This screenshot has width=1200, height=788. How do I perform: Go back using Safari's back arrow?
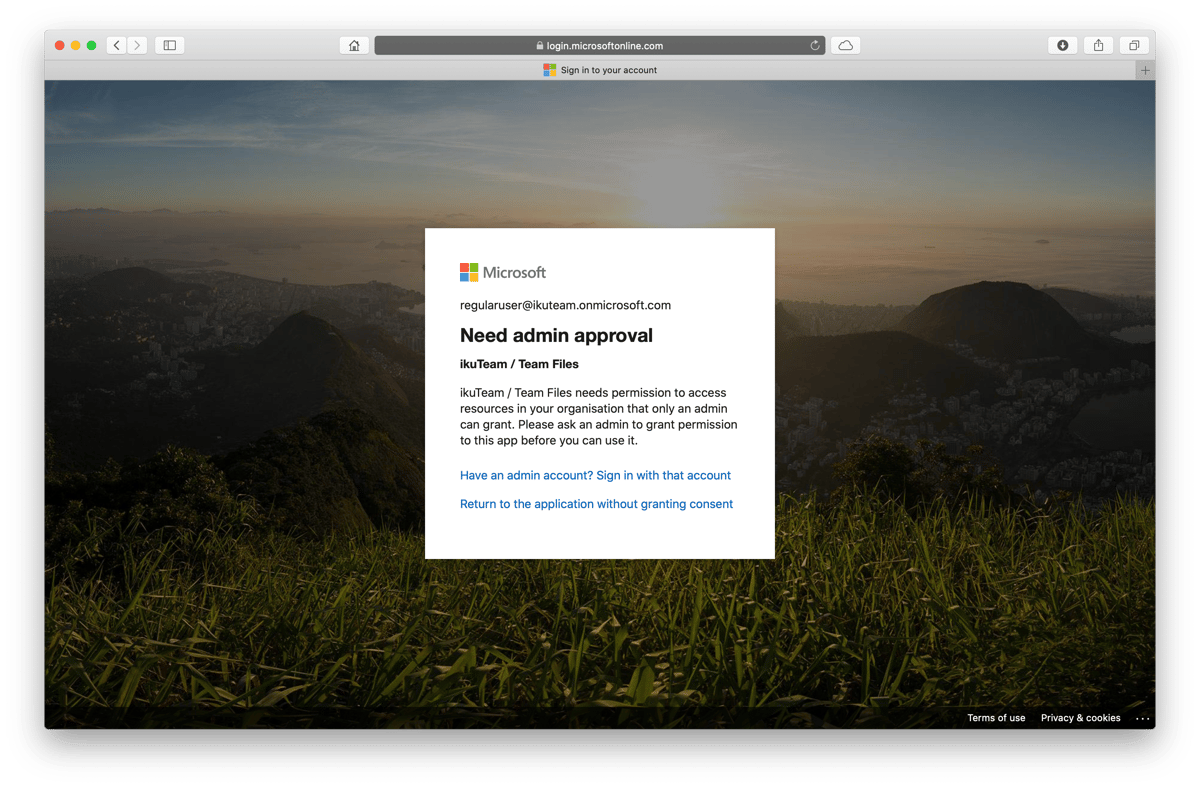tap(117, 45)
